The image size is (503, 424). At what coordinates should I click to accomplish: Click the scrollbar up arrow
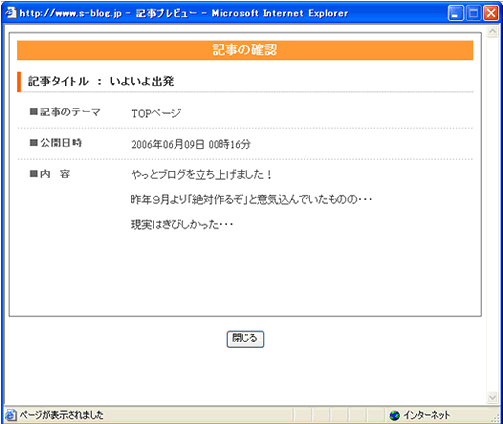pyautogui.click(x=492, y=32)
